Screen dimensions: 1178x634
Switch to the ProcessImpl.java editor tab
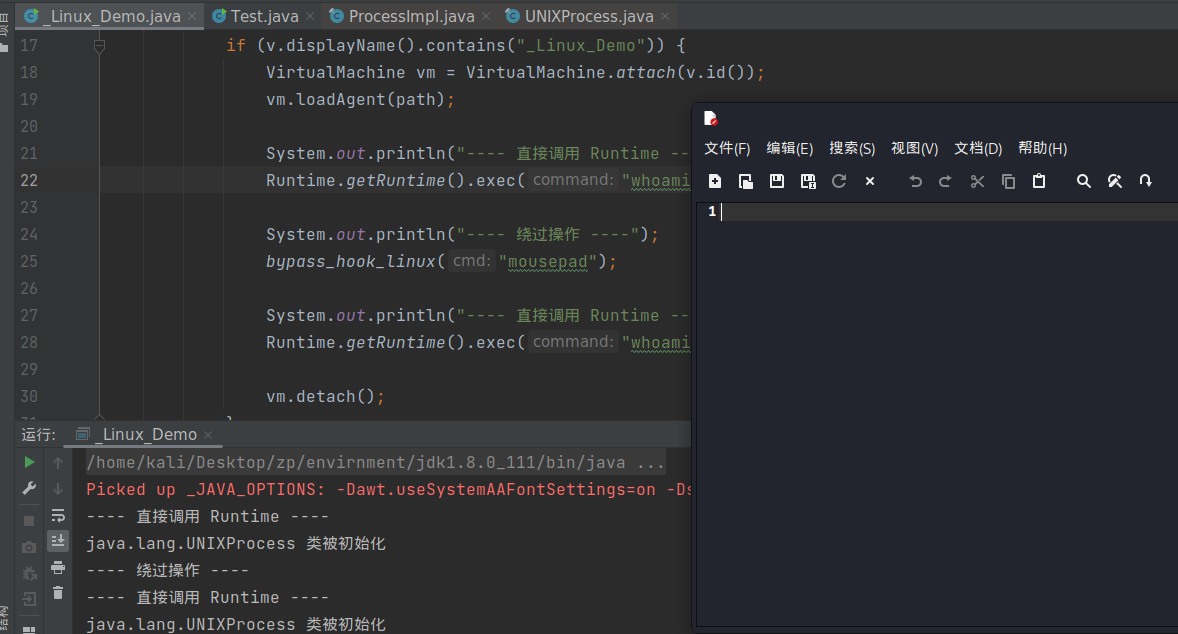point(411,17)
